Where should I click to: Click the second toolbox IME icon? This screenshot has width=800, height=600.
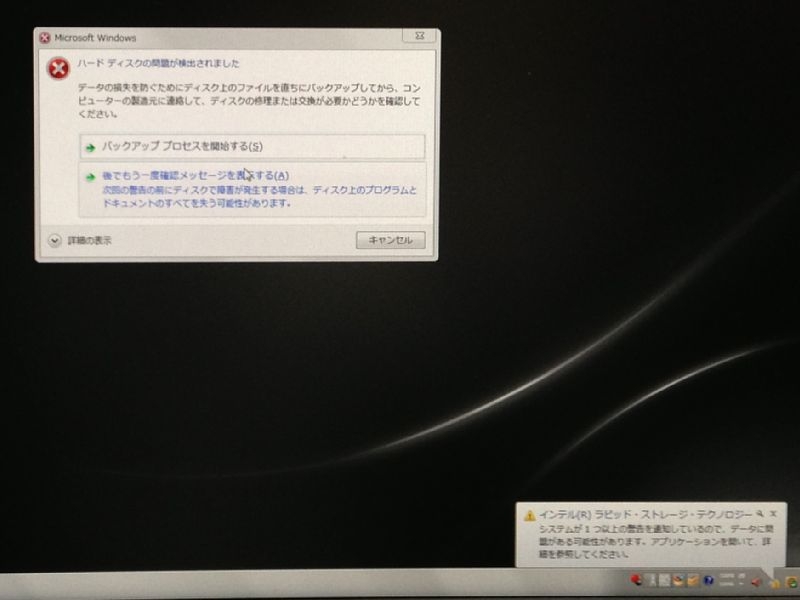(693, 581)
